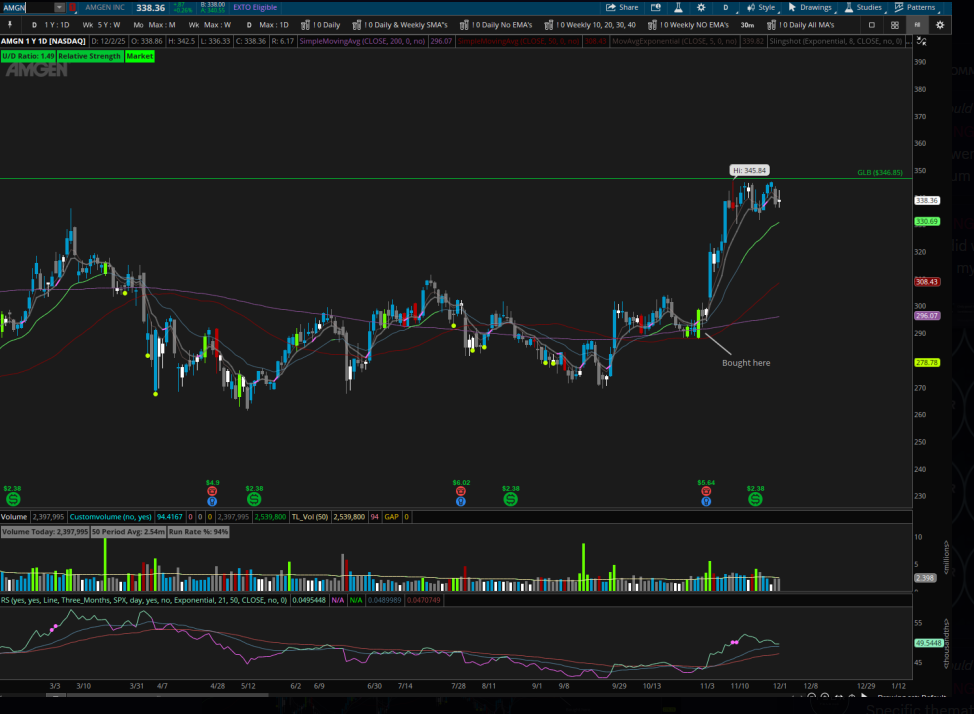Screen dimensions: 974x714
Task: Click the yellow-green 278.78 price axis bubble
Action: click(x=927, y=363)
